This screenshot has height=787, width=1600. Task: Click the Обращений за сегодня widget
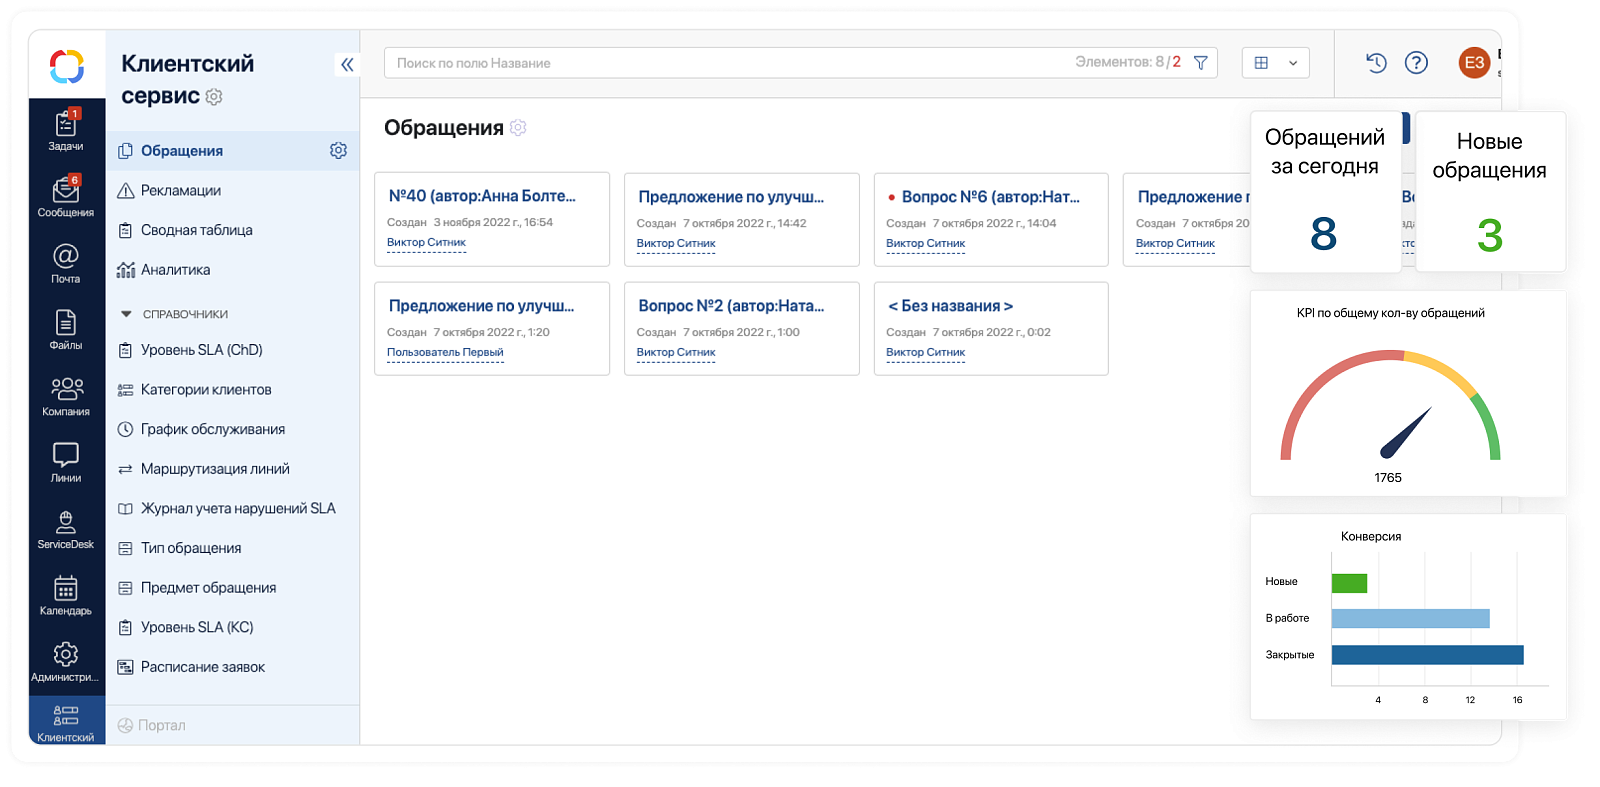point(1325,191)
